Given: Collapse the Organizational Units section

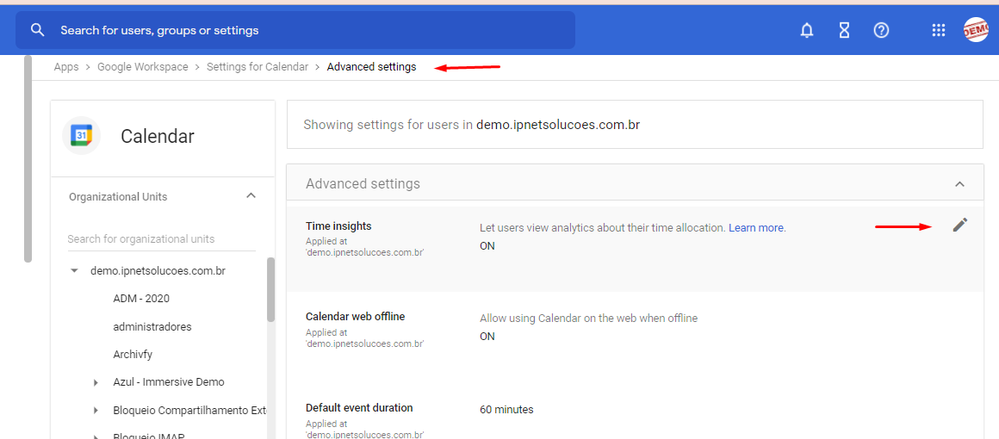Looking at the screenshot, I should 251,196.
